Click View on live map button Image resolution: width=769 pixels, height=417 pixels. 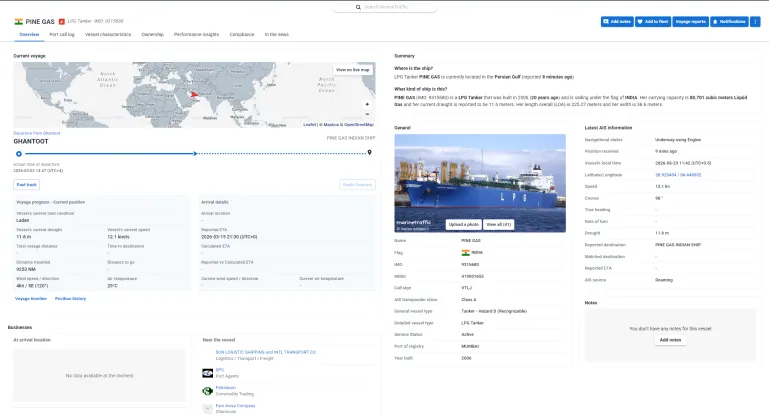point(352,70)
